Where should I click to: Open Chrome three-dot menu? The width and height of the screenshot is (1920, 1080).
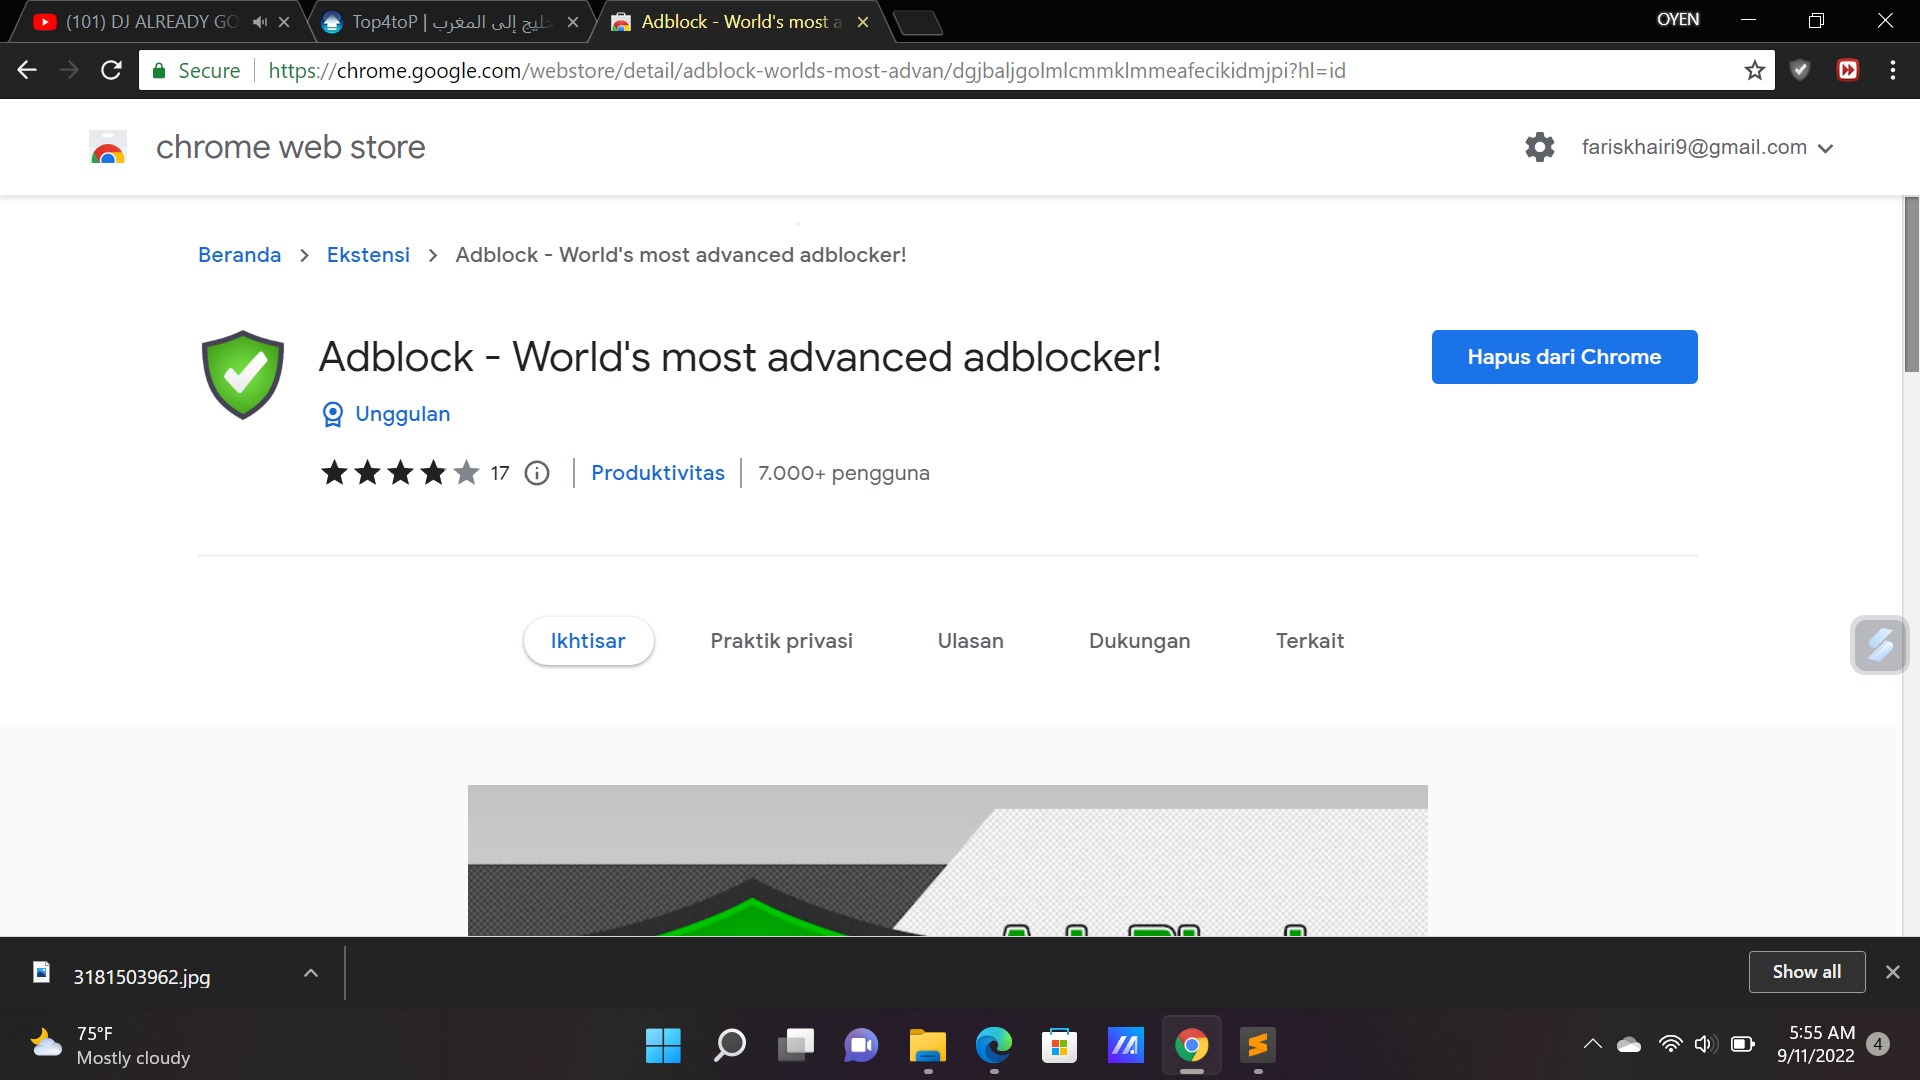pyautogui.click(x=1892, y=70)
